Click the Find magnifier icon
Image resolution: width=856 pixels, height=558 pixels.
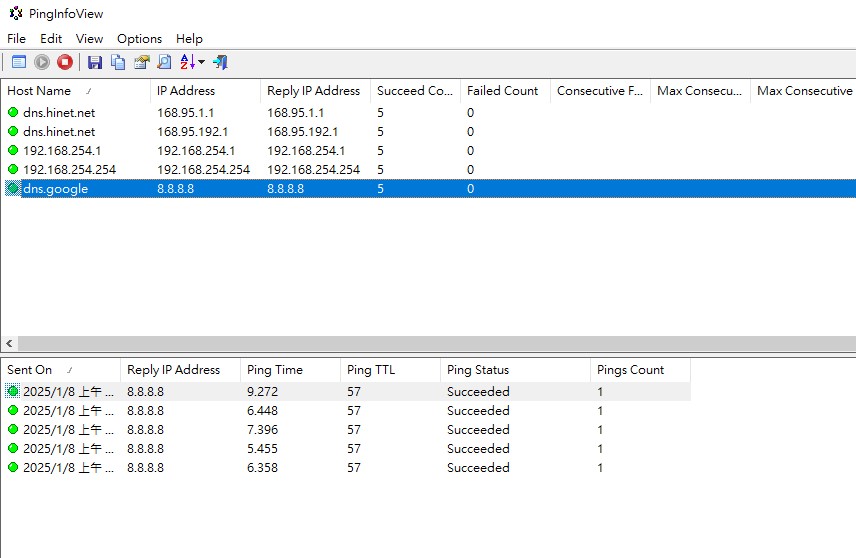[163, 62]
